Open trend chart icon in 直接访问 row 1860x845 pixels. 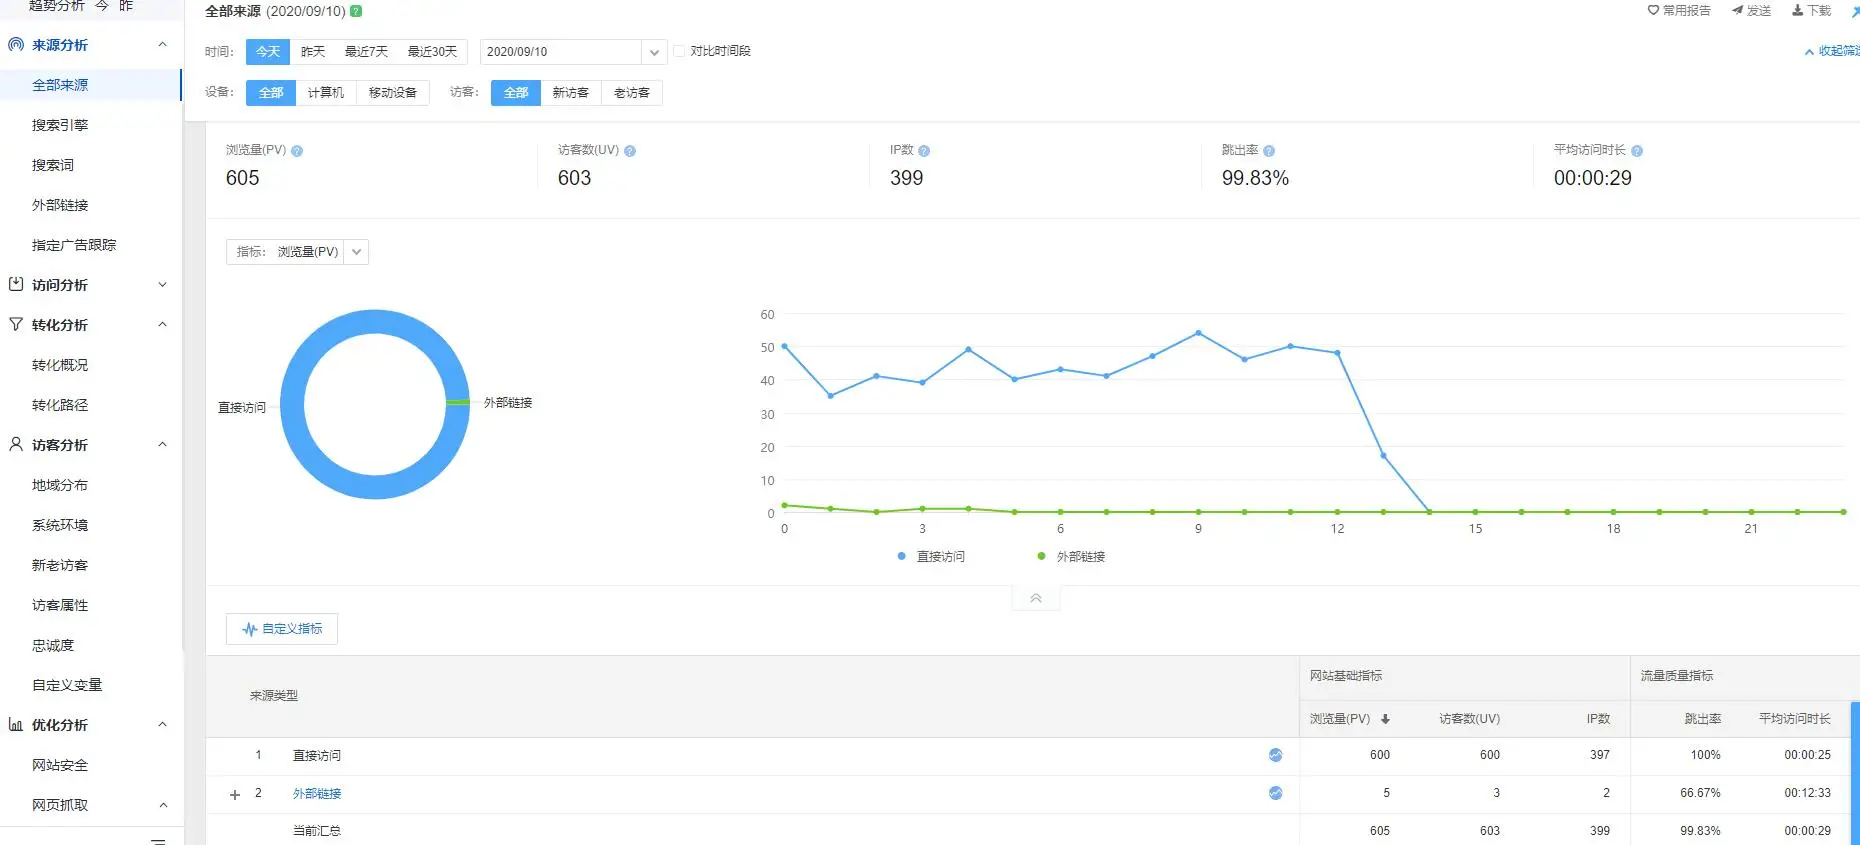(x=1275, y=755)
